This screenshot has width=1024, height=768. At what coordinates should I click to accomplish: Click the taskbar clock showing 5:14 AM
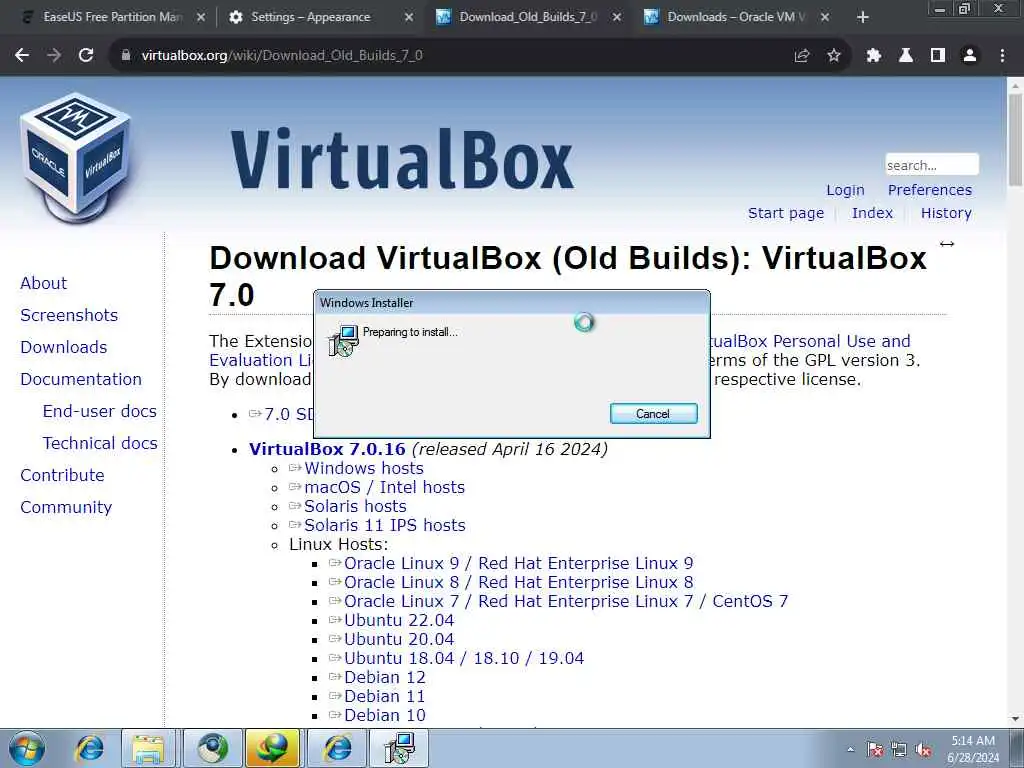pyautogui.click(x=972, y=748)
